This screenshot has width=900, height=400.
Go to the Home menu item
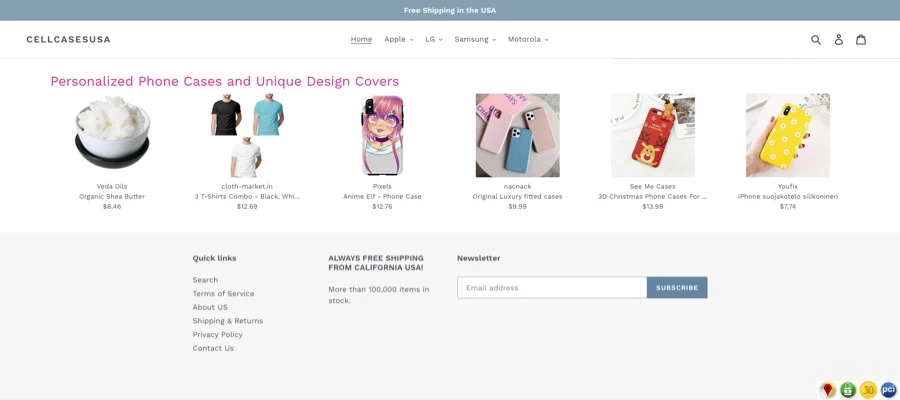point(361,40)
